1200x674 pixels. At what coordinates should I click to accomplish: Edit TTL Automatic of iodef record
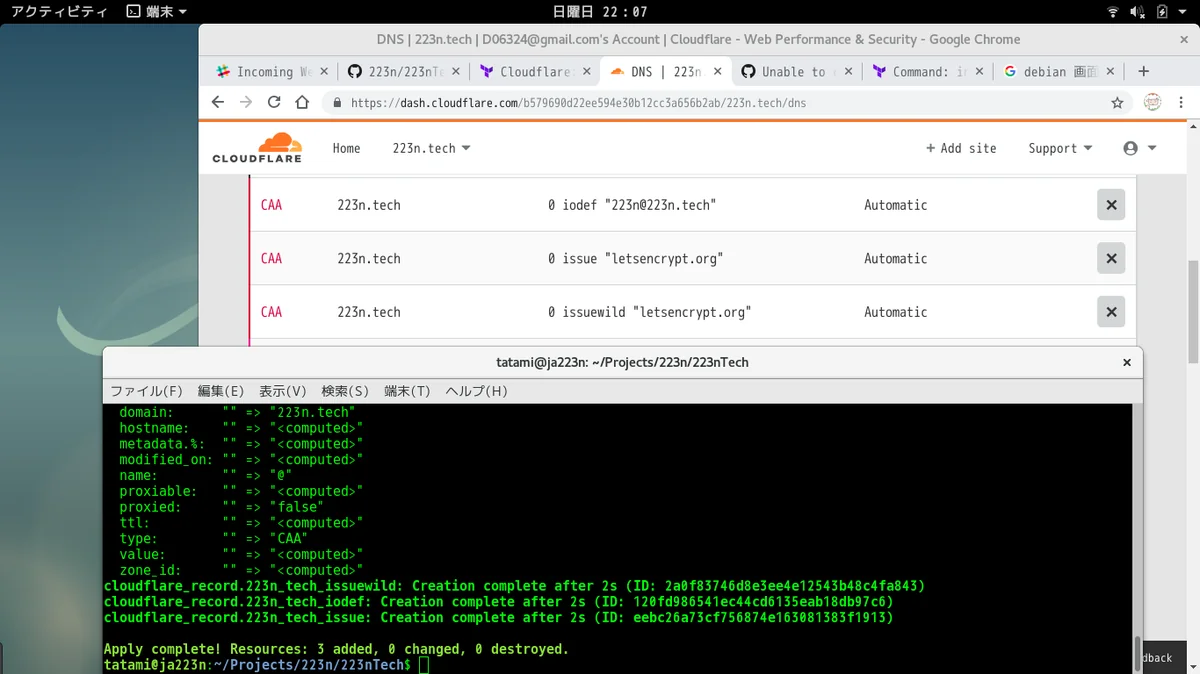click(x=895, y=205)
